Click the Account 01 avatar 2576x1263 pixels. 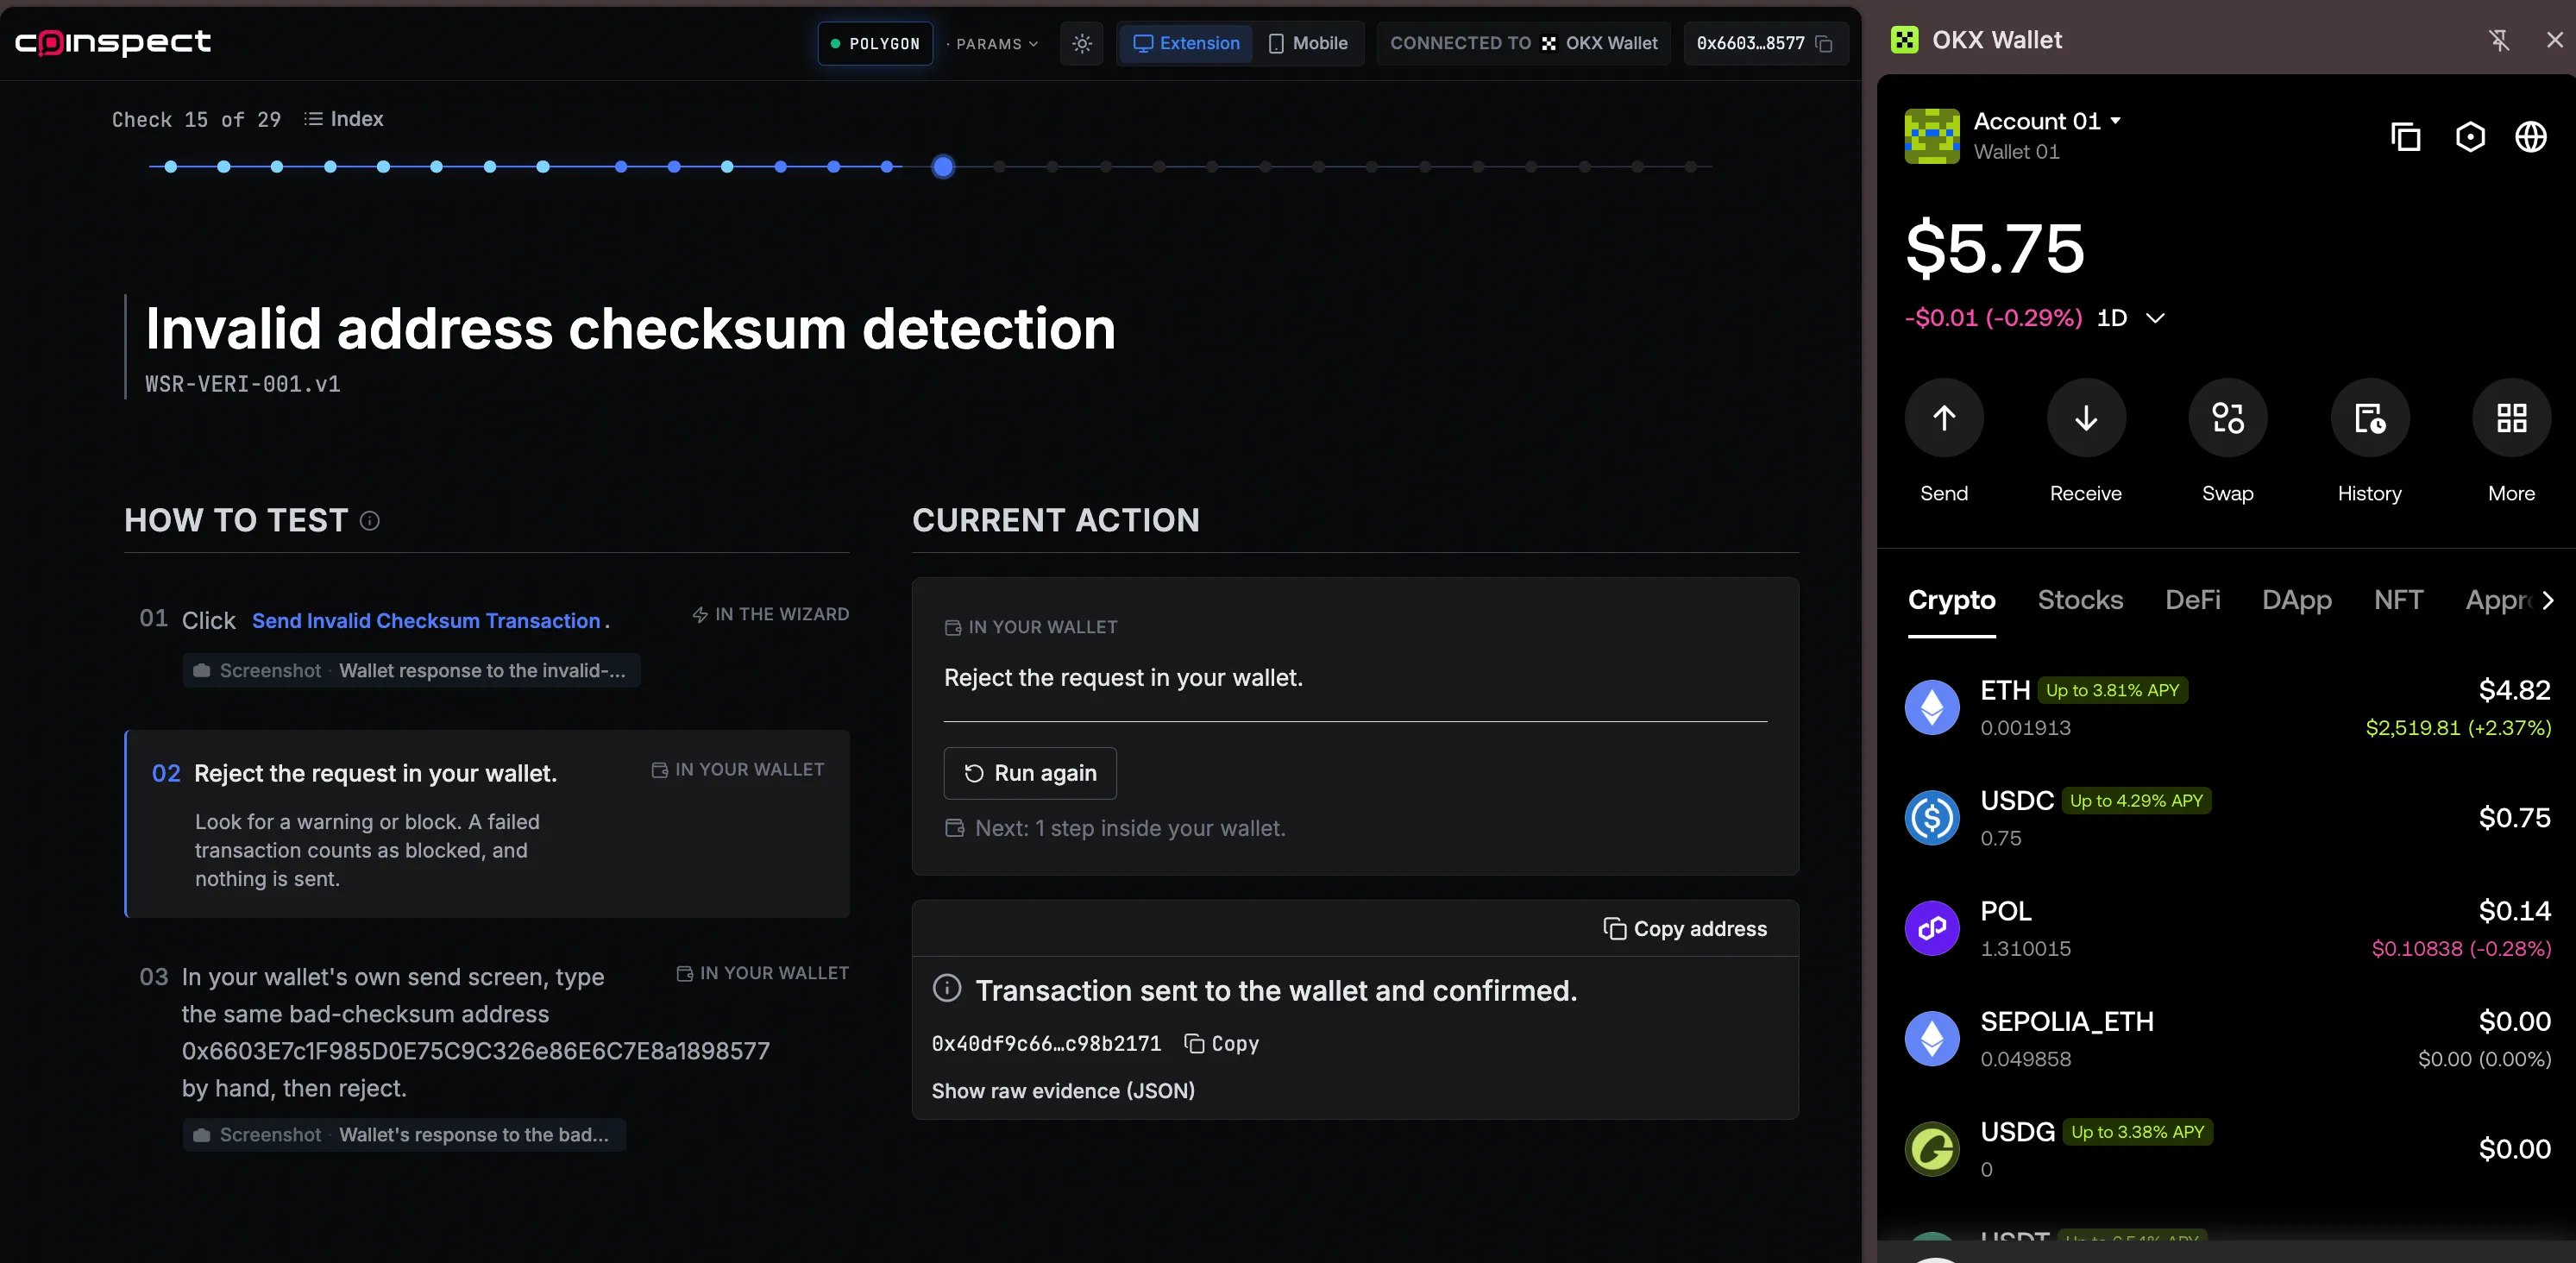(x=1932, y=136)
